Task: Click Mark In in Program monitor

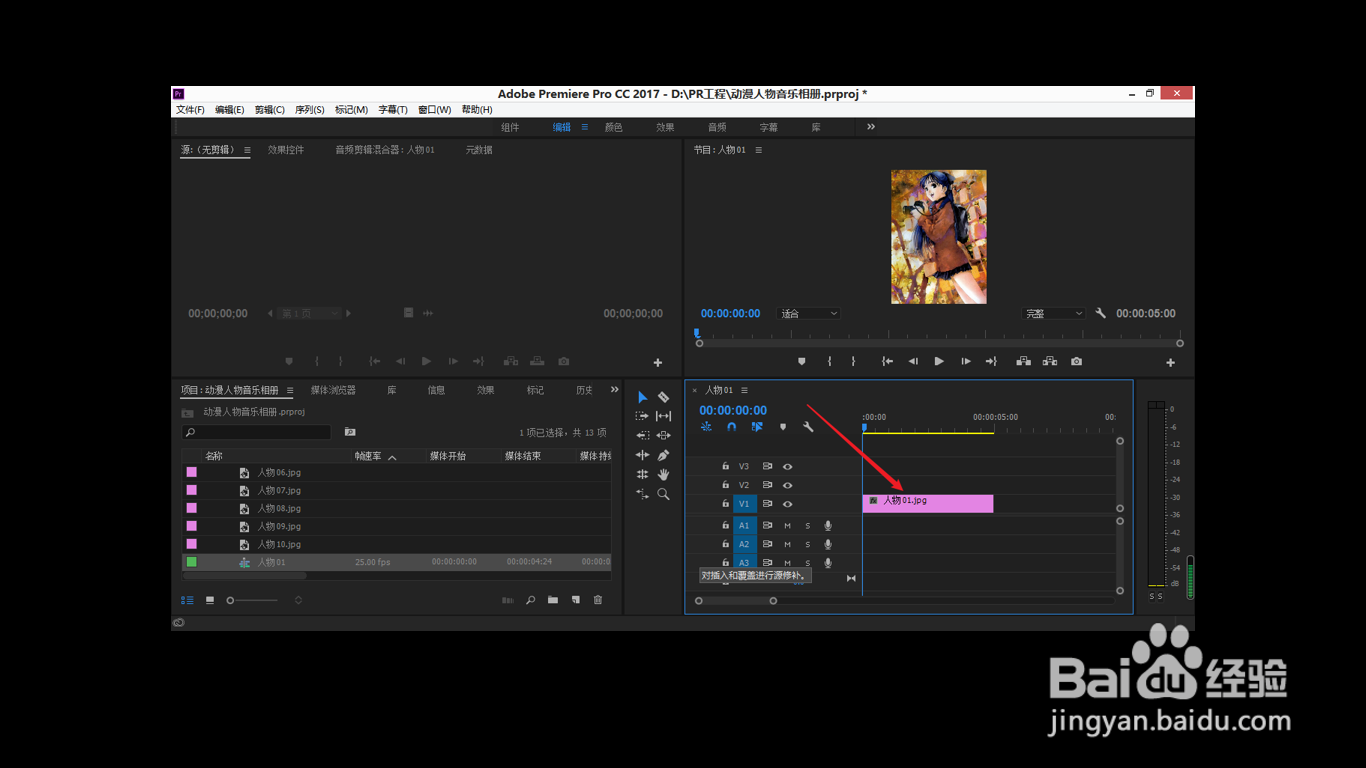Action: tap(829, 361)
